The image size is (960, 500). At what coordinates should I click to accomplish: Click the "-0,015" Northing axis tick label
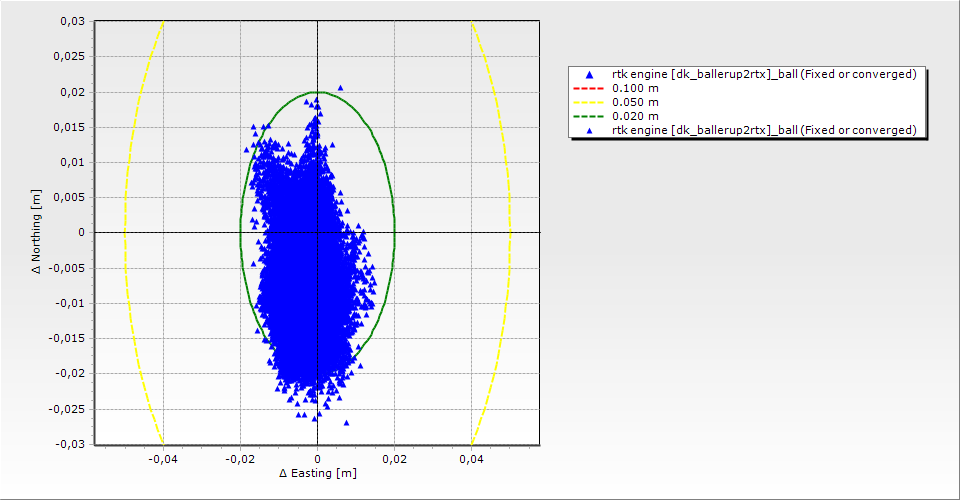coord(67,338)
